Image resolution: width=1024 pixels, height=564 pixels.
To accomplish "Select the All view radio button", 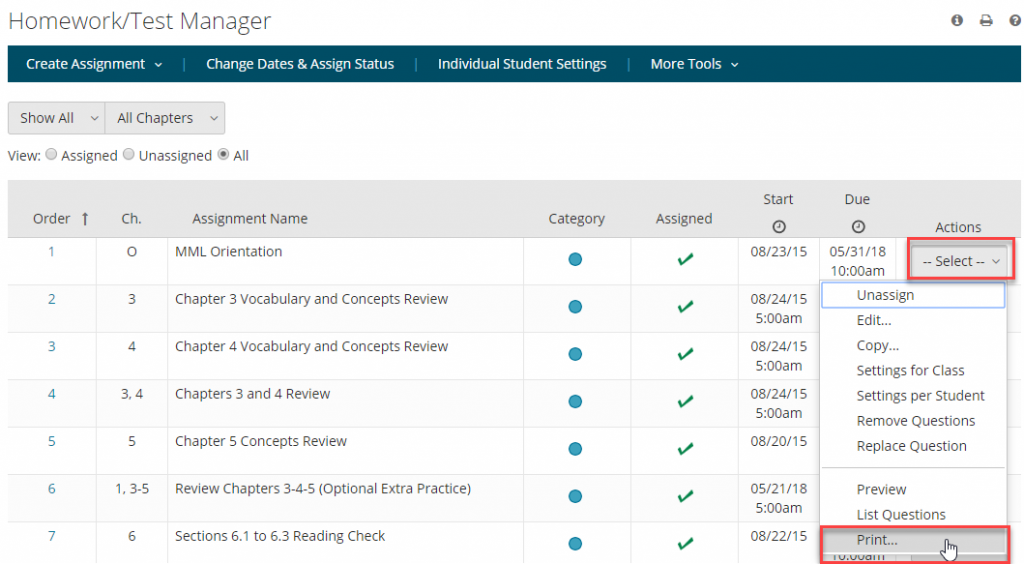I will [224, 155].
